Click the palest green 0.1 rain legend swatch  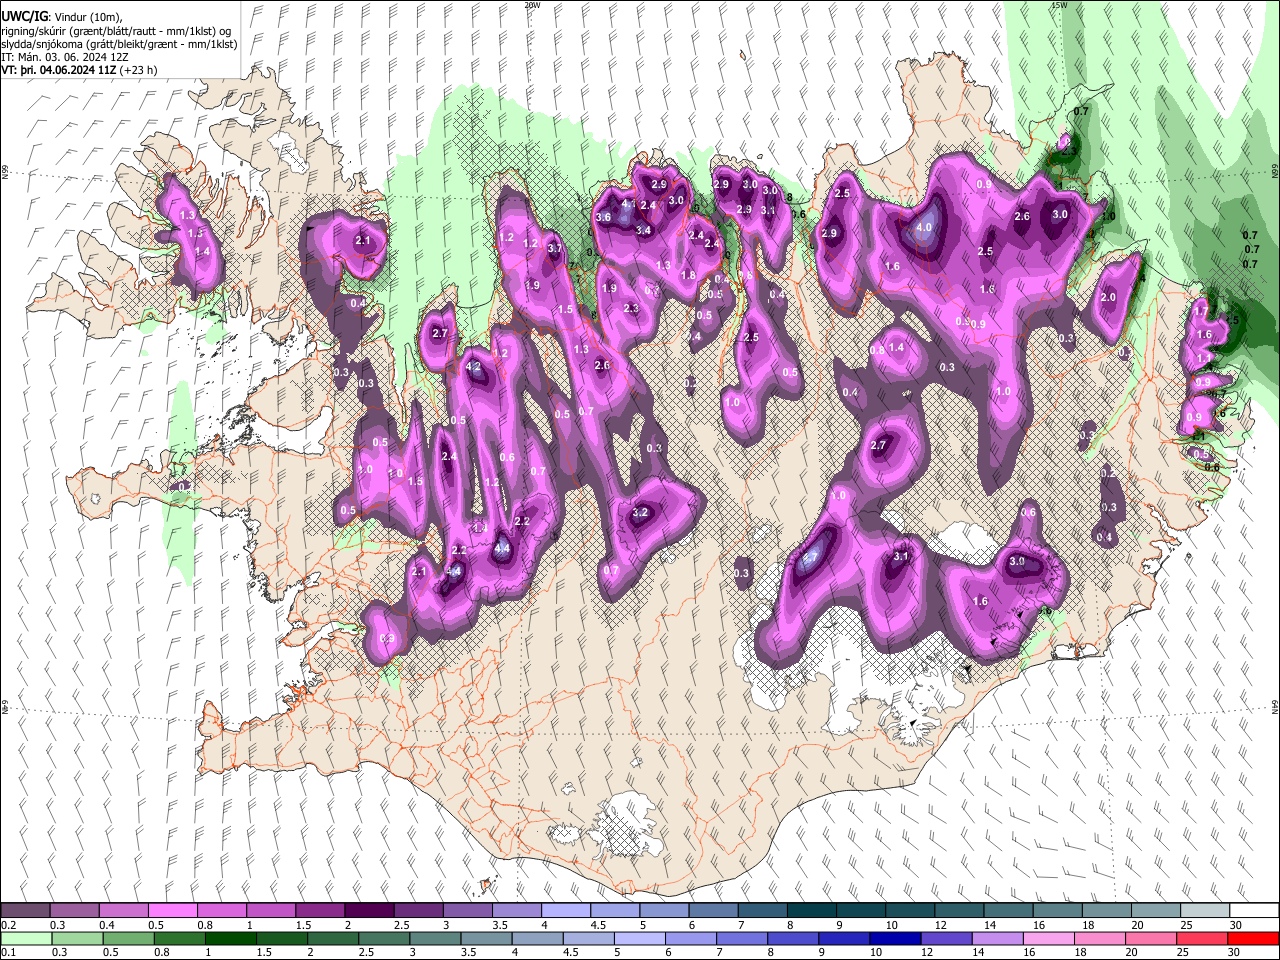(26, 938)
